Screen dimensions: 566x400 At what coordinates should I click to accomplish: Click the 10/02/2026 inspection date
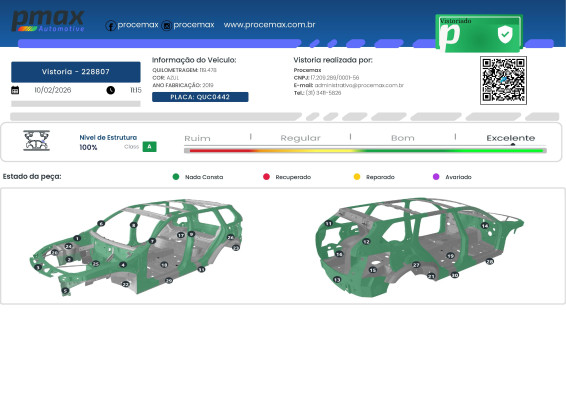click(x=53, y=90)
